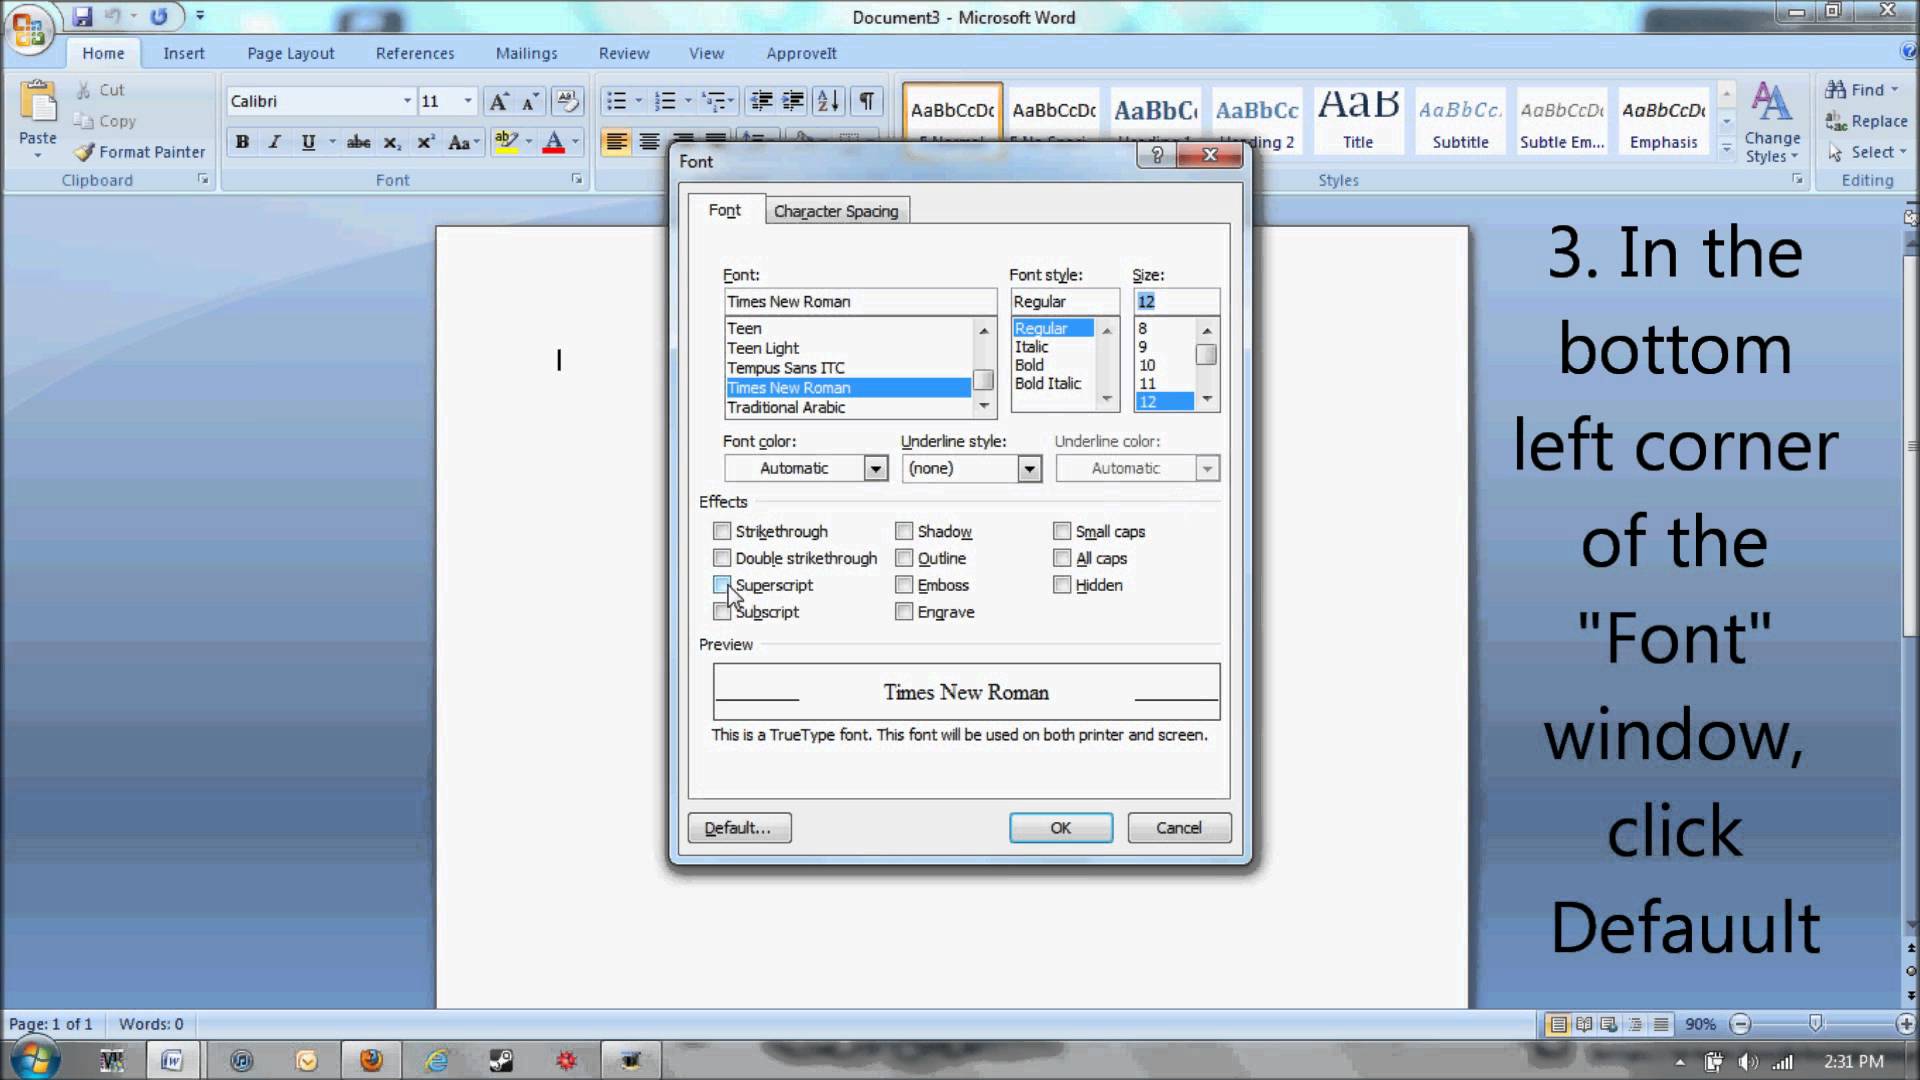1920x1080 pixels.
Task: Click the Cancel button
Action: click(1178, 828)
